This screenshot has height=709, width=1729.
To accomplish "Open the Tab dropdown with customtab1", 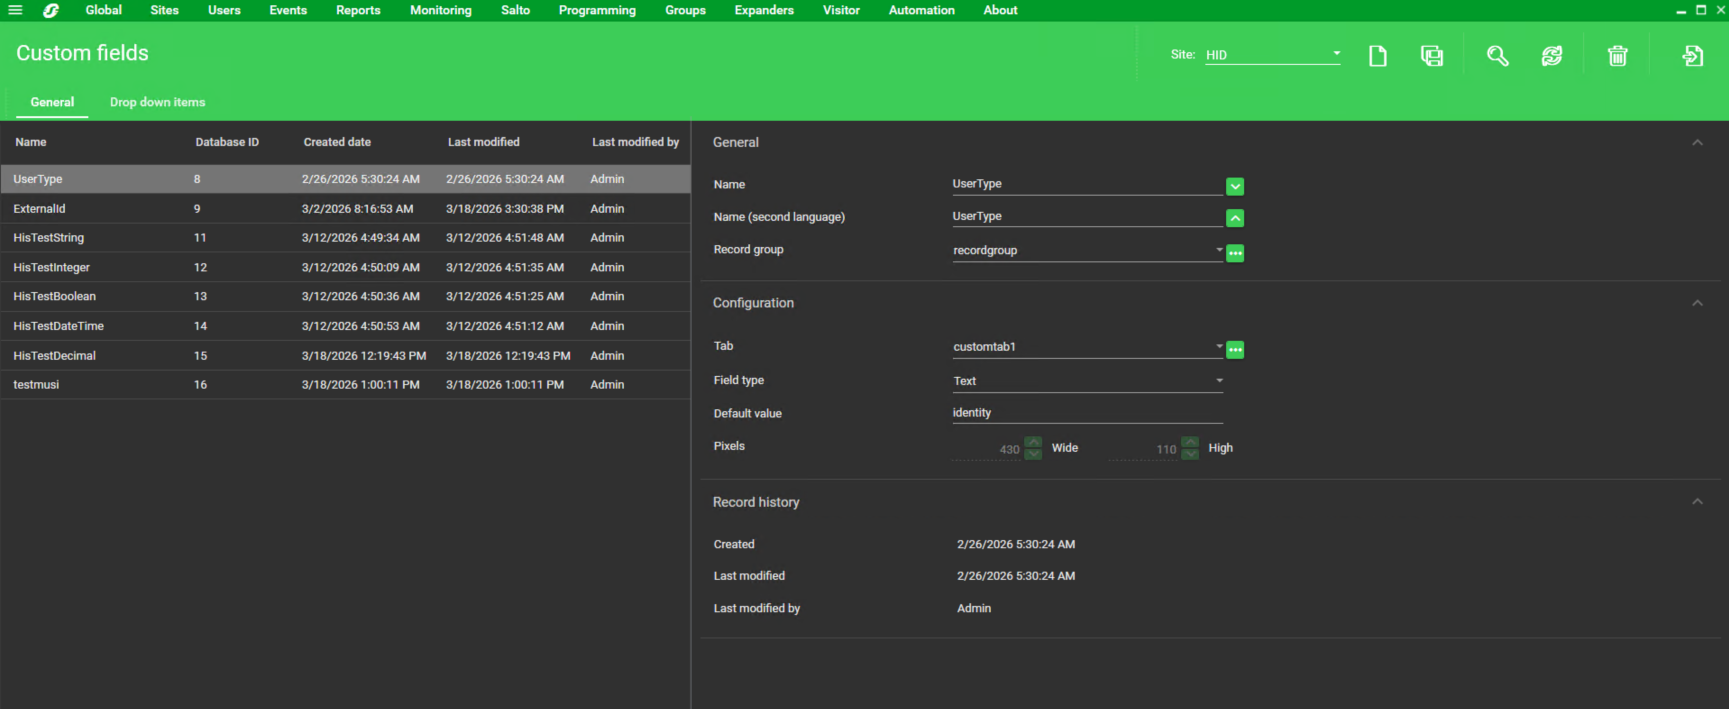I will coord(1088,347).
